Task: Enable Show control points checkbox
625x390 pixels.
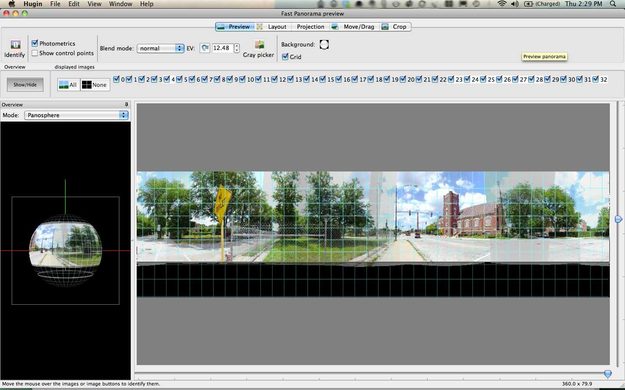Action: [x=35, y=53]
